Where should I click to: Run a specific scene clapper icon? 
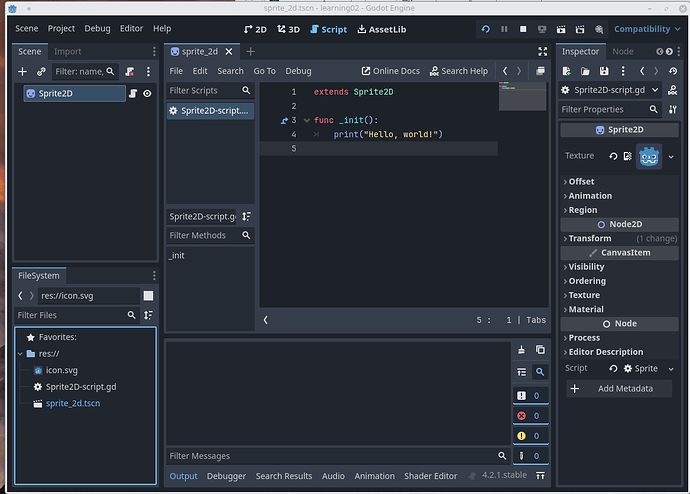click(580, 29)
